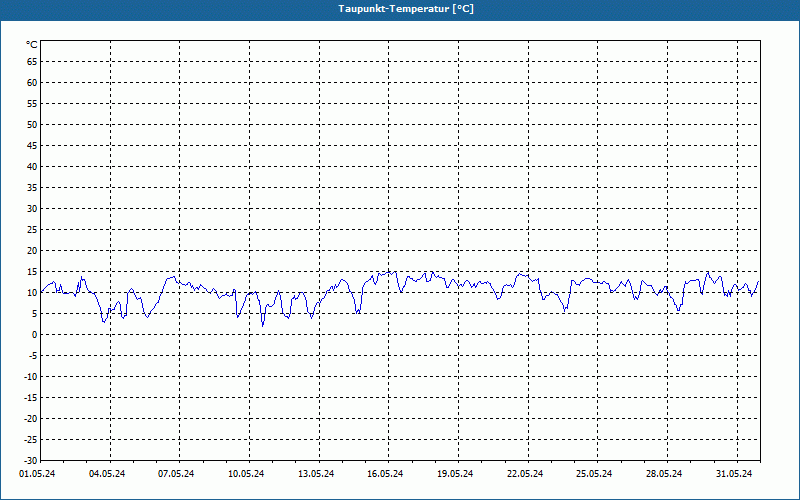Click the 28.05.24 date label
800x500 pixels.
pyautogui.click(x=664, y=474)
